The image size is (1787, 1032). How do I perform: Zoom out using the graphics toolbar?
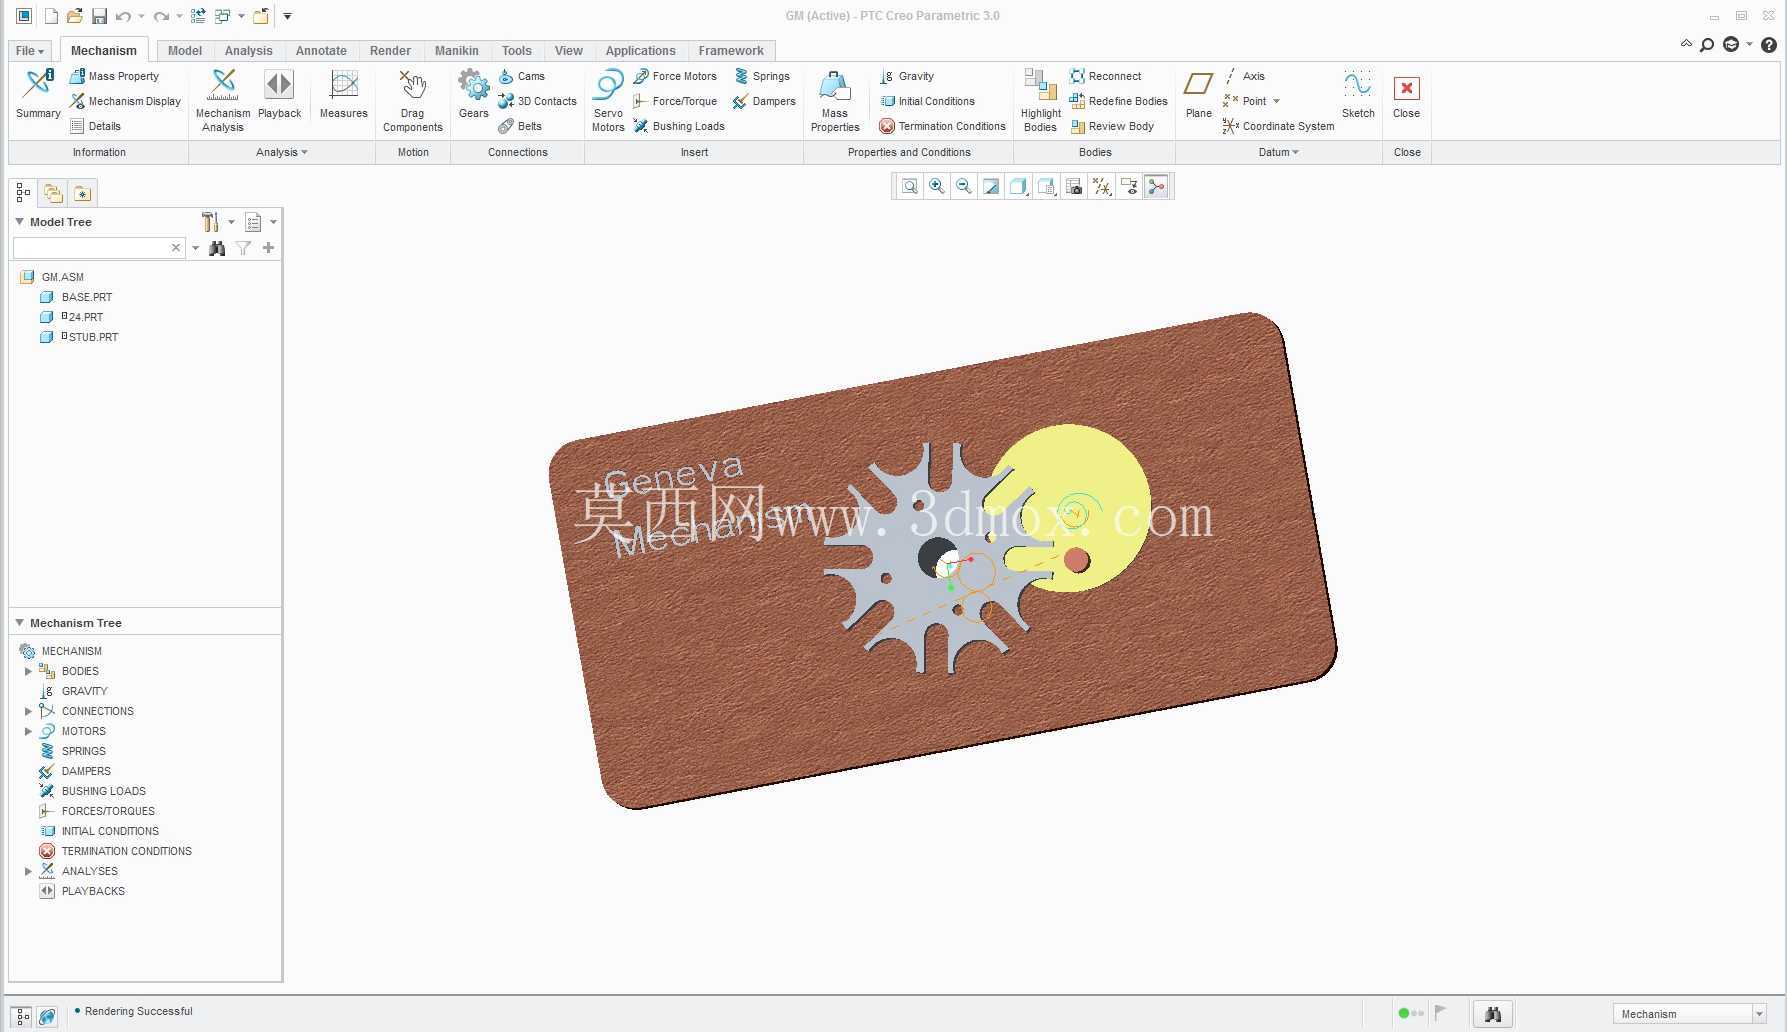(x=963, y=186)
